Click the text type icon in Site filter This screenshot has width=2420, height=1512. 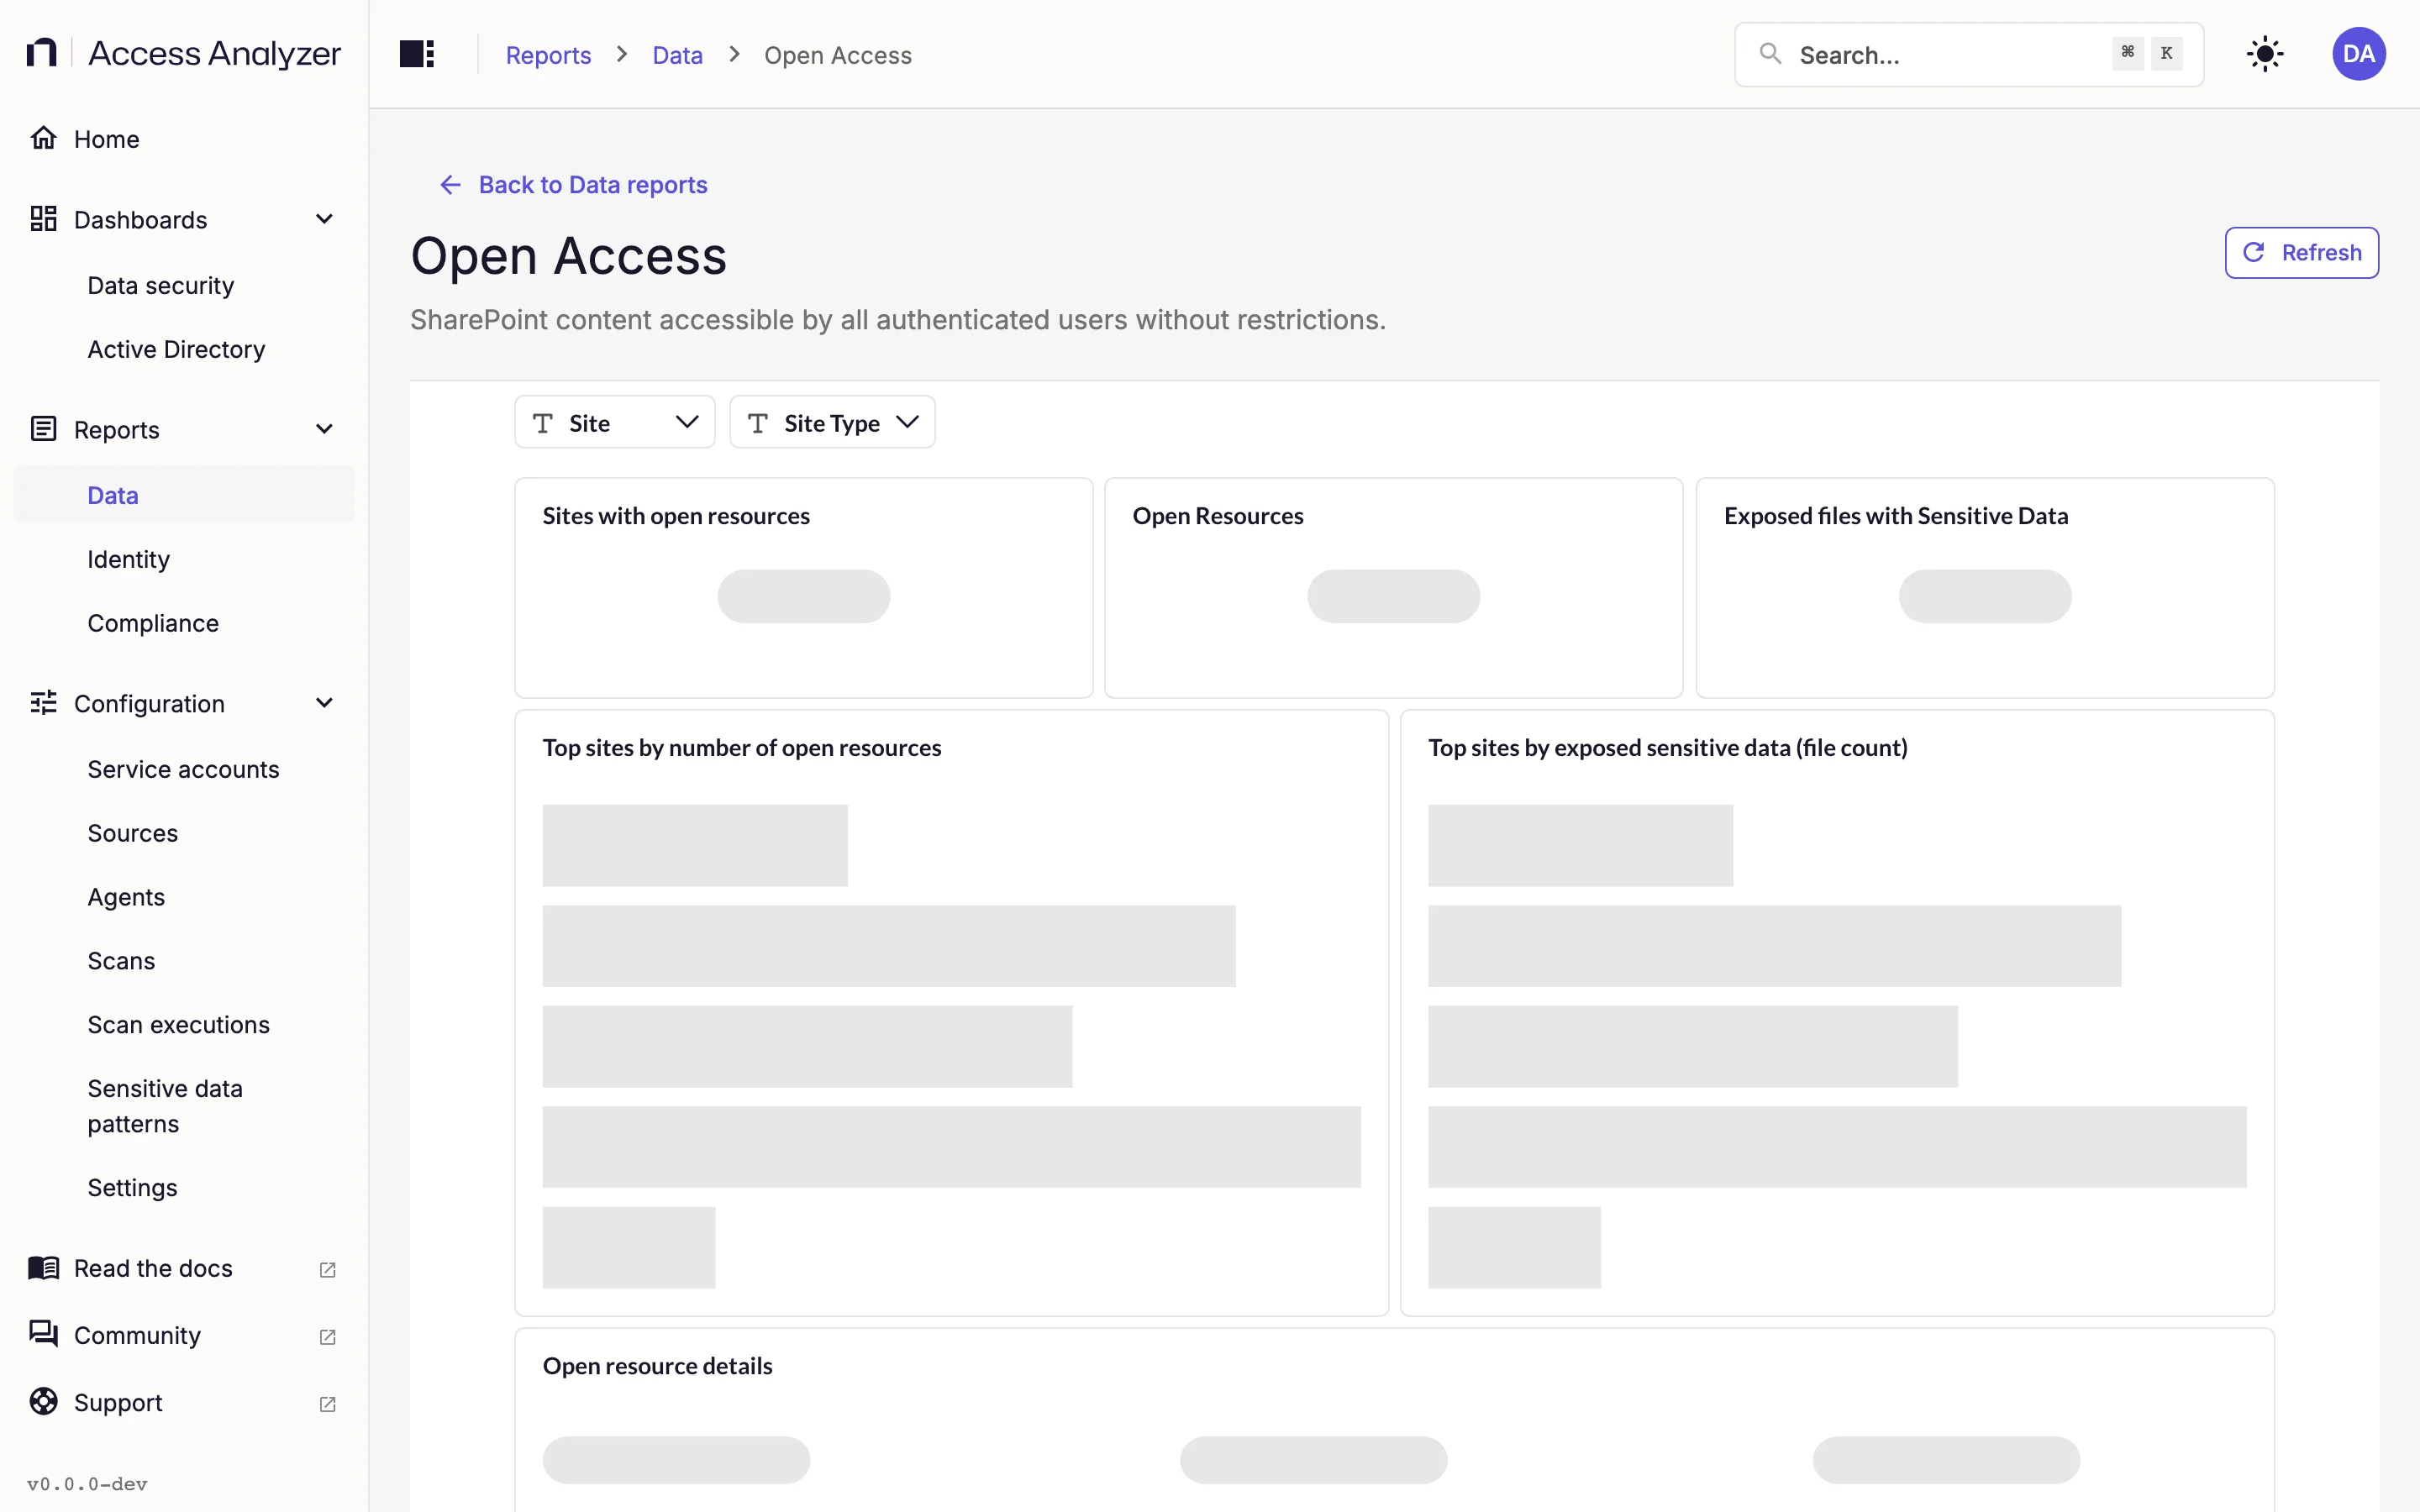pos(543,423)
